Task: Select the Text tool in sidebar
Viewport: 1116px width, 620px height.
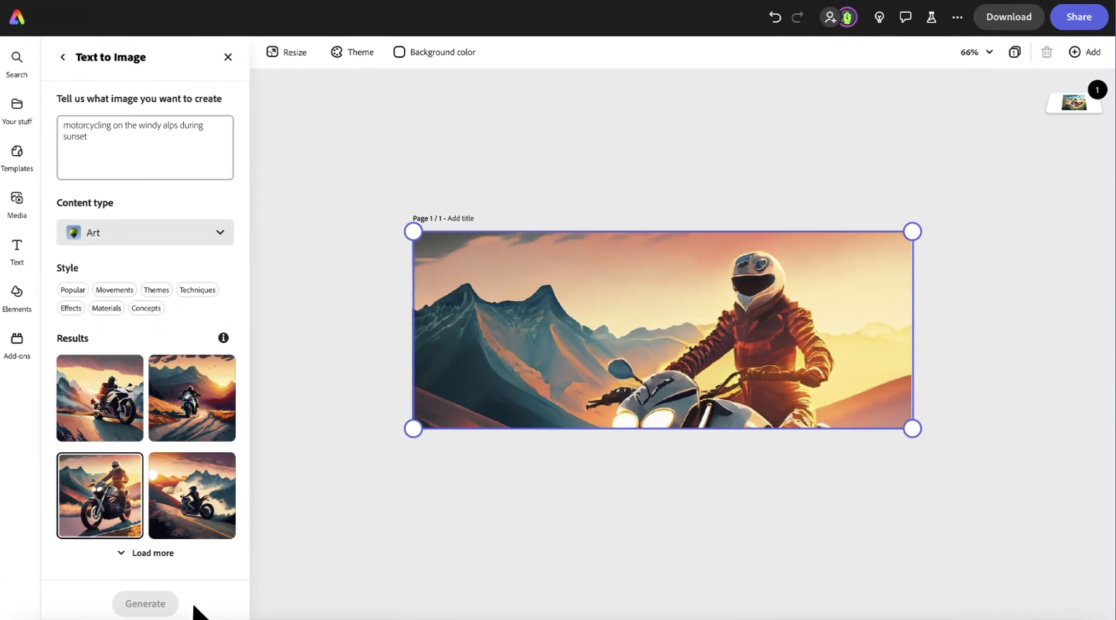Action: (x=16, y=252)
